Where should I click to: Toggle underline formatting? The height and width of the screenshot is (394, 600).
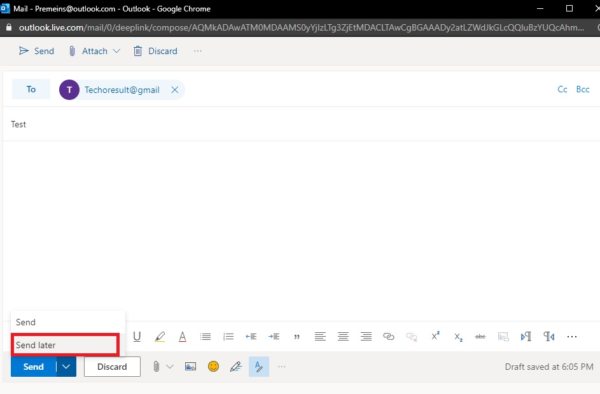coord(137,337)
